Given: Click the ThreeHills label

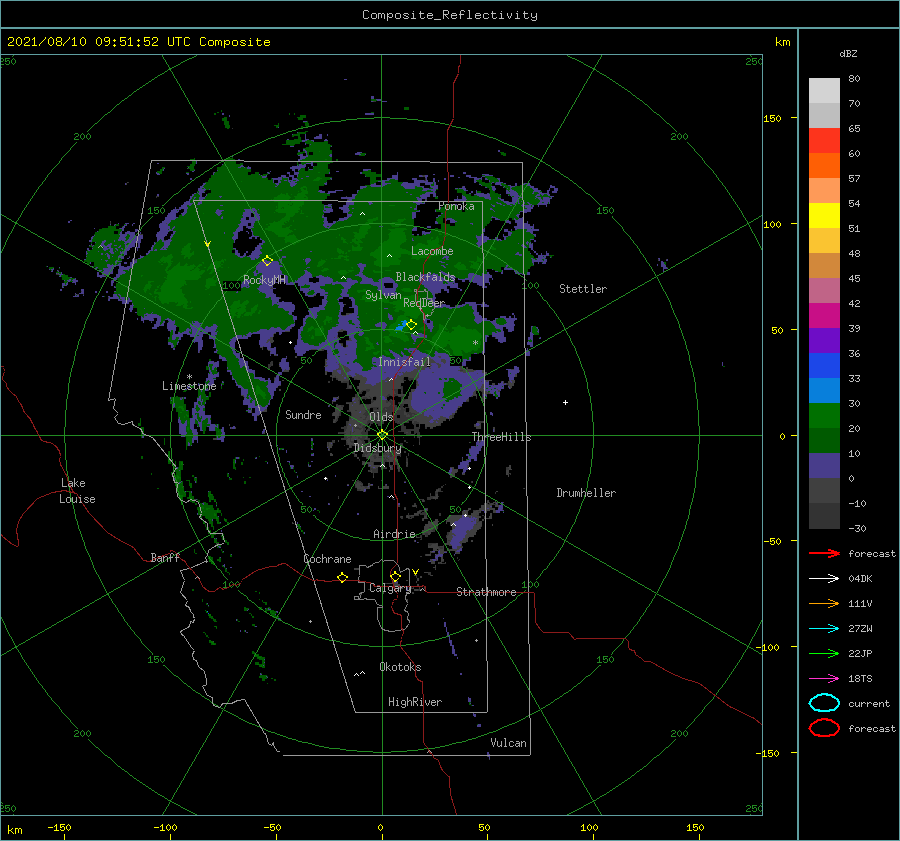Looking at the screenshot, I should point(502,437).
